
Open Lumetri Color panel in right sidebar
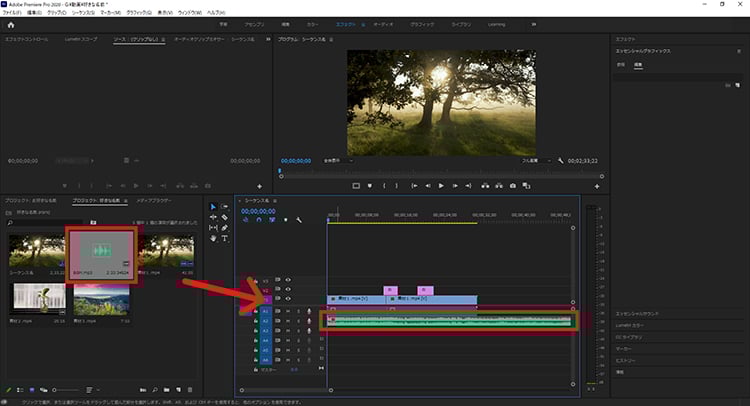click(x=629, y=325)
